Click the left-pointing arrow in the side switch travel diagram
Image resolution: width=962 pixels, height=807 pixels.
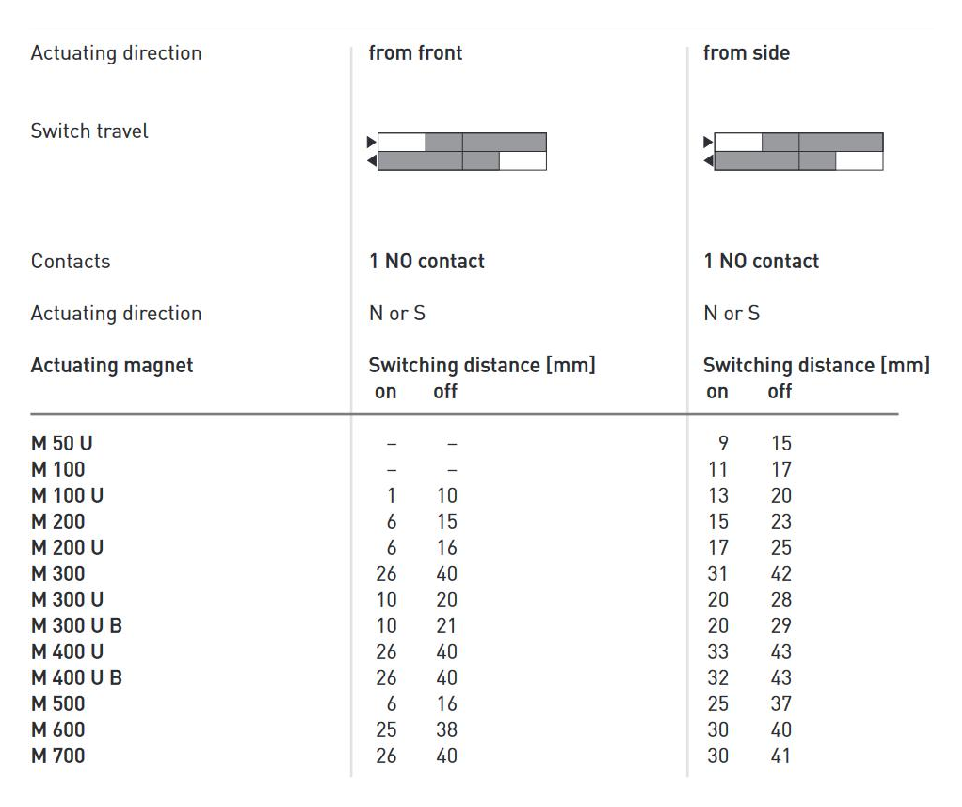pyautogui.click(x=709, y=161)
